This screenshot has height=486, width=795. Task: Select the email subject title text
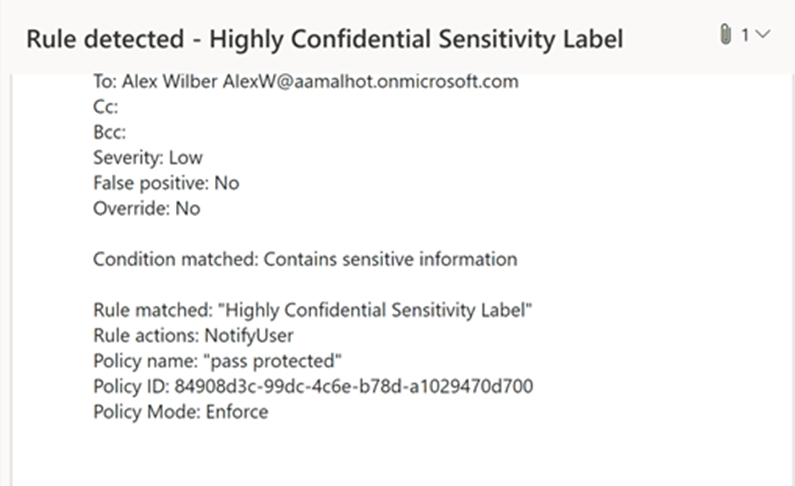324,40
